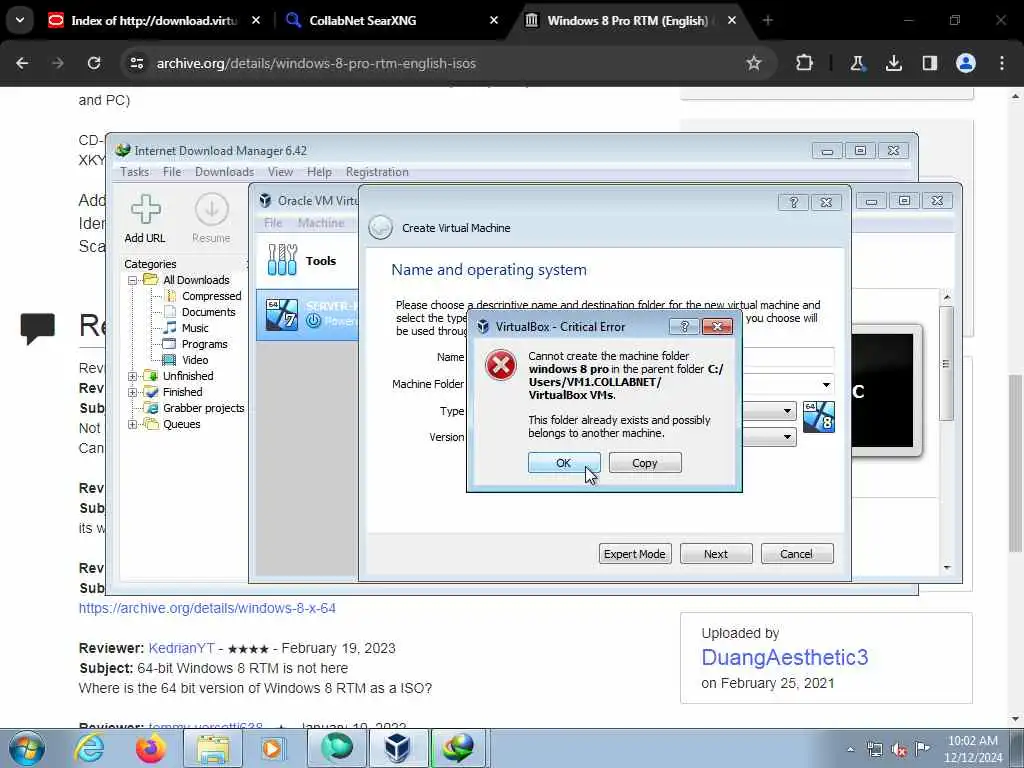Click Expert Mode in Create Virtual Machine
Image resolution: width=1024 pixels, height=768 pixels.
point(635,553)
